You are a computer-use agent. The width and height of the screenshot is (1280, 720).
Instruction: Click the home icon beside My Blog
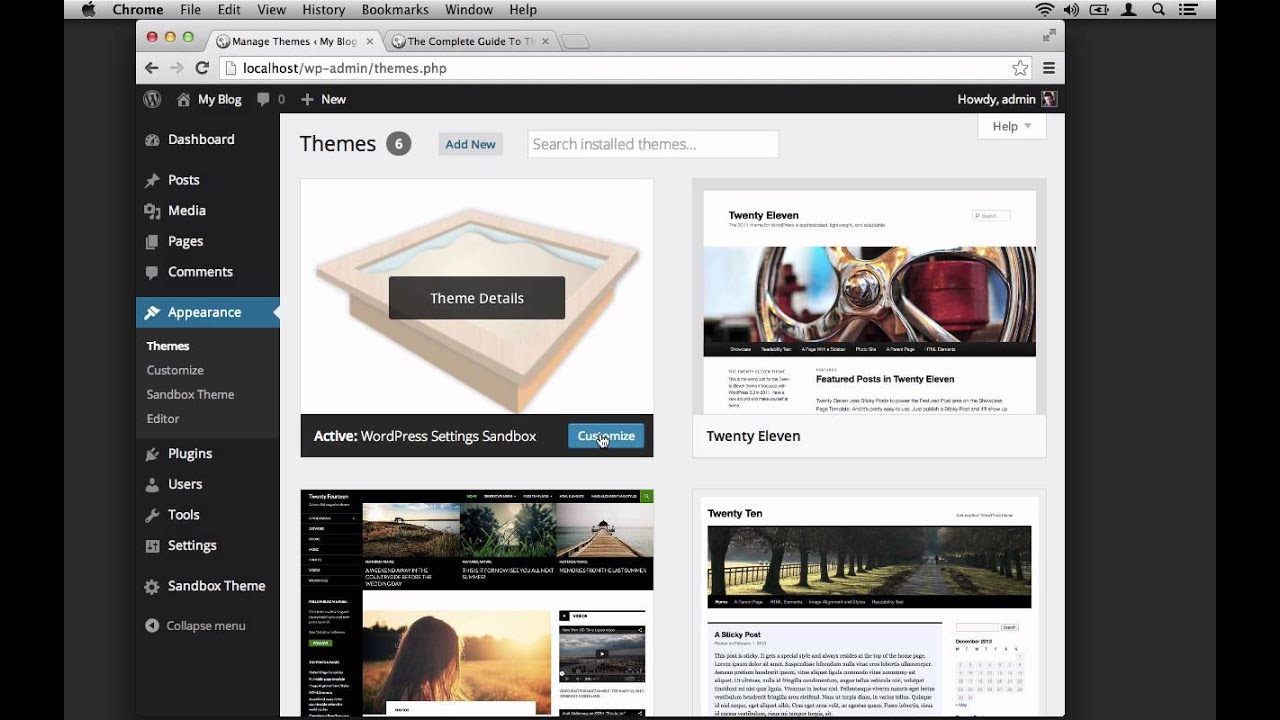tap(183, 99)
